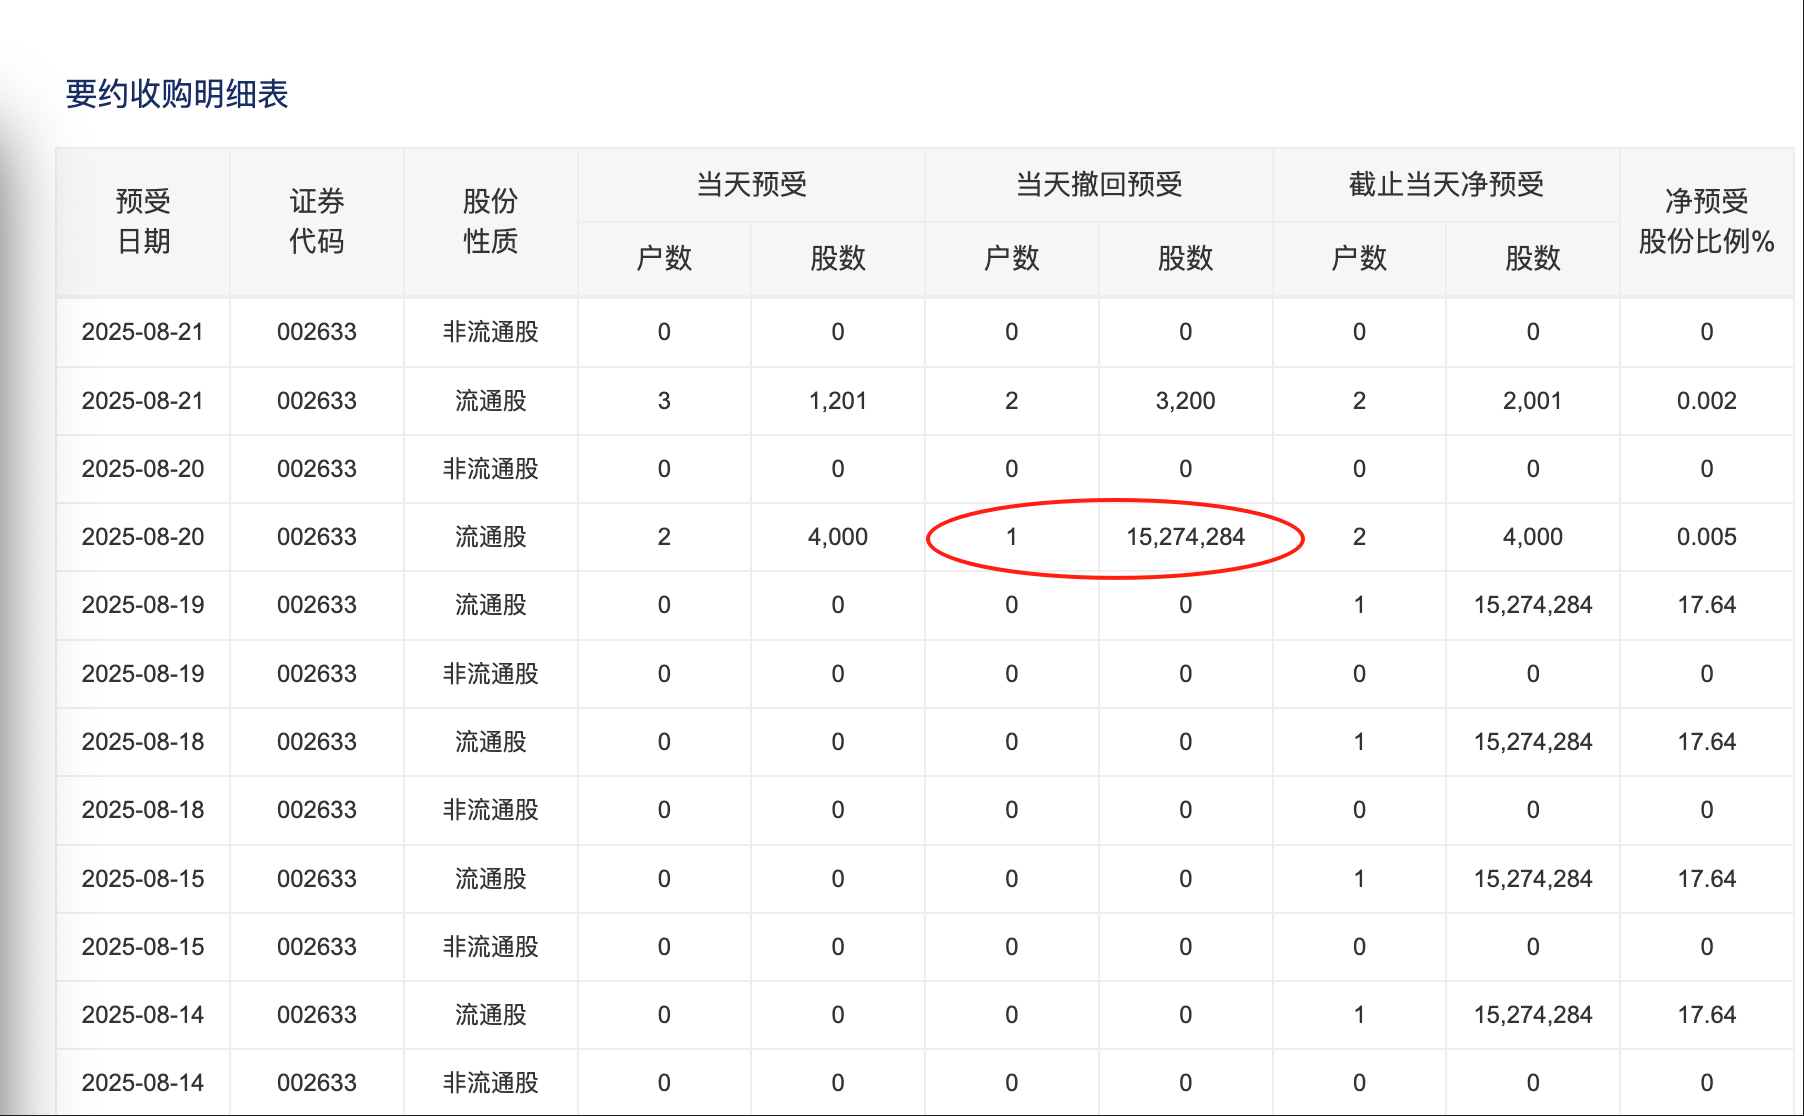
Task: Click 股数 subheader under 截止当天净预受
Action: [x=1532, y=258]
